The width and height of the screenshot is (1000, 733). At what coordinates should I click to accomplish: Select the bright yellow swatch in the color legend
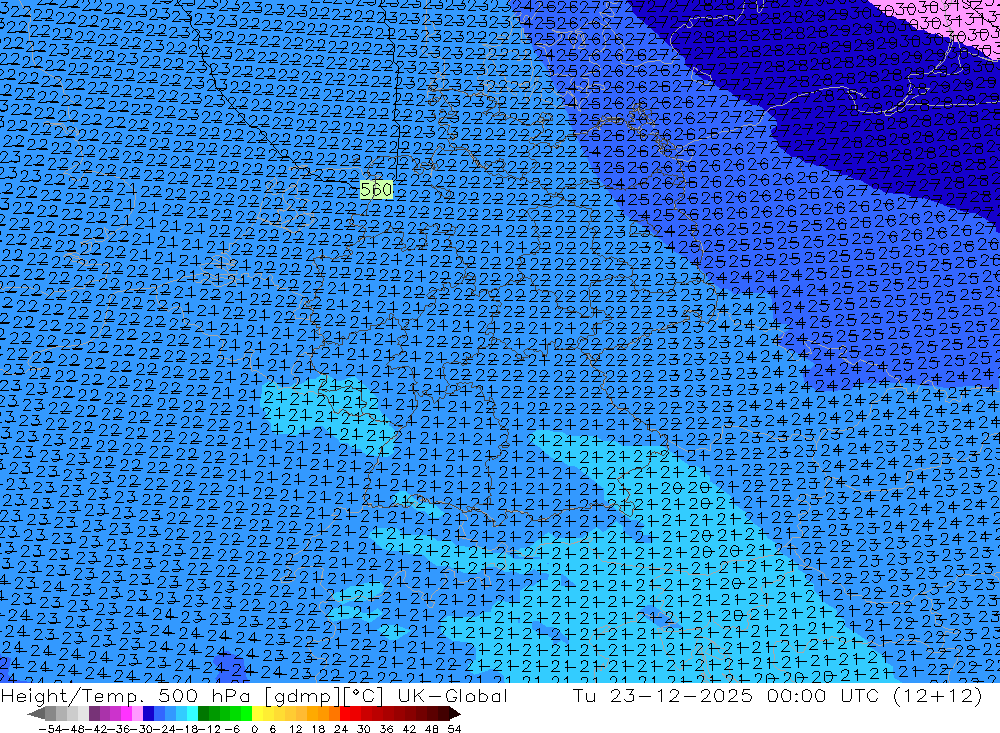pyautogui.click(x=258, y=714)
